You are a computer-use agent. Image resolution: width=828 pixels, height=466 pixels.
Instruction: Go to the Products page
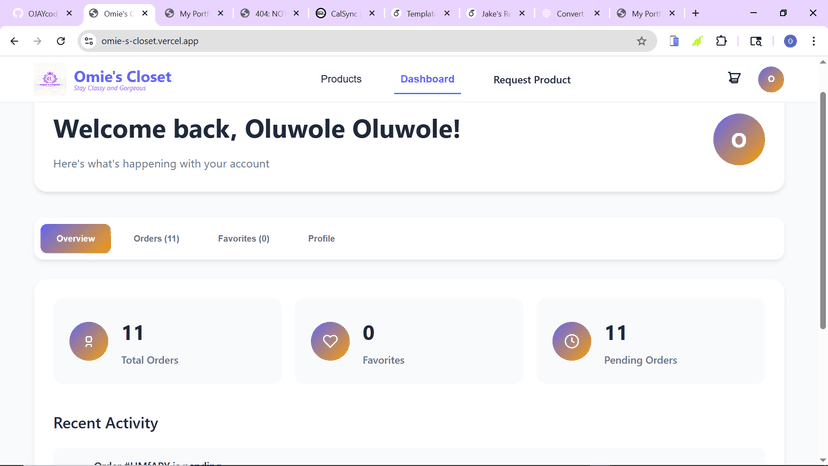pyautogui.click(x=341, y=79)
